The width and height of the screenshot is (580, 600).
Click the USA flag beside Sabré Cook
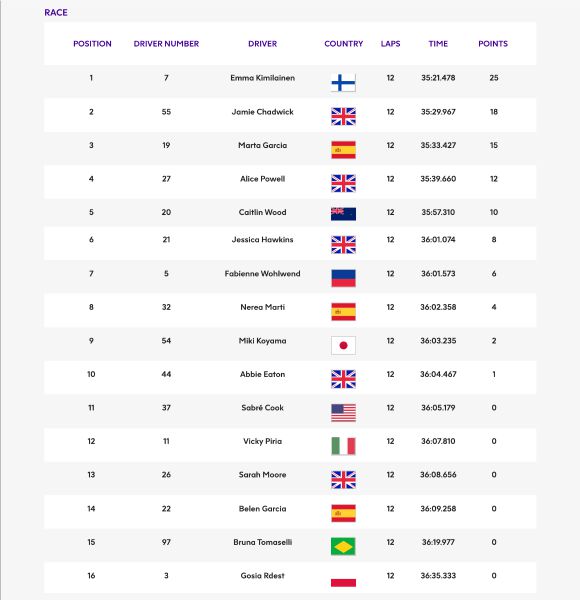click(x=343, y=412)
